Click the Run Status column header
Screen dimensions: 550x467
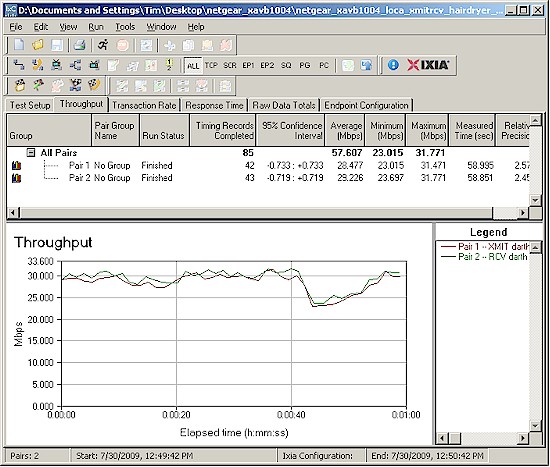coord(164,130)
